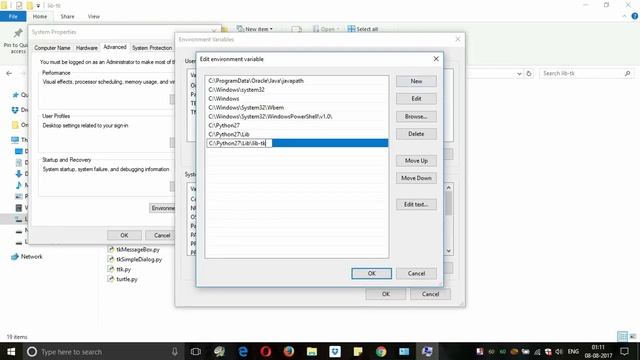This screenshot has height=360, width=640.
Task: Open the File menu in Explorer
Action: (13, 16)
